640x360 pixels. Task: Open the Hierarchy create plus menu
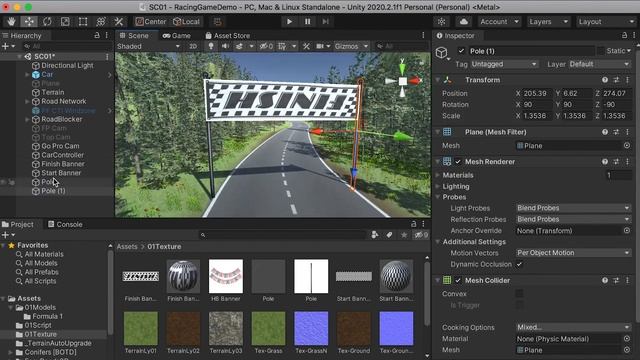tap(8, 47)
